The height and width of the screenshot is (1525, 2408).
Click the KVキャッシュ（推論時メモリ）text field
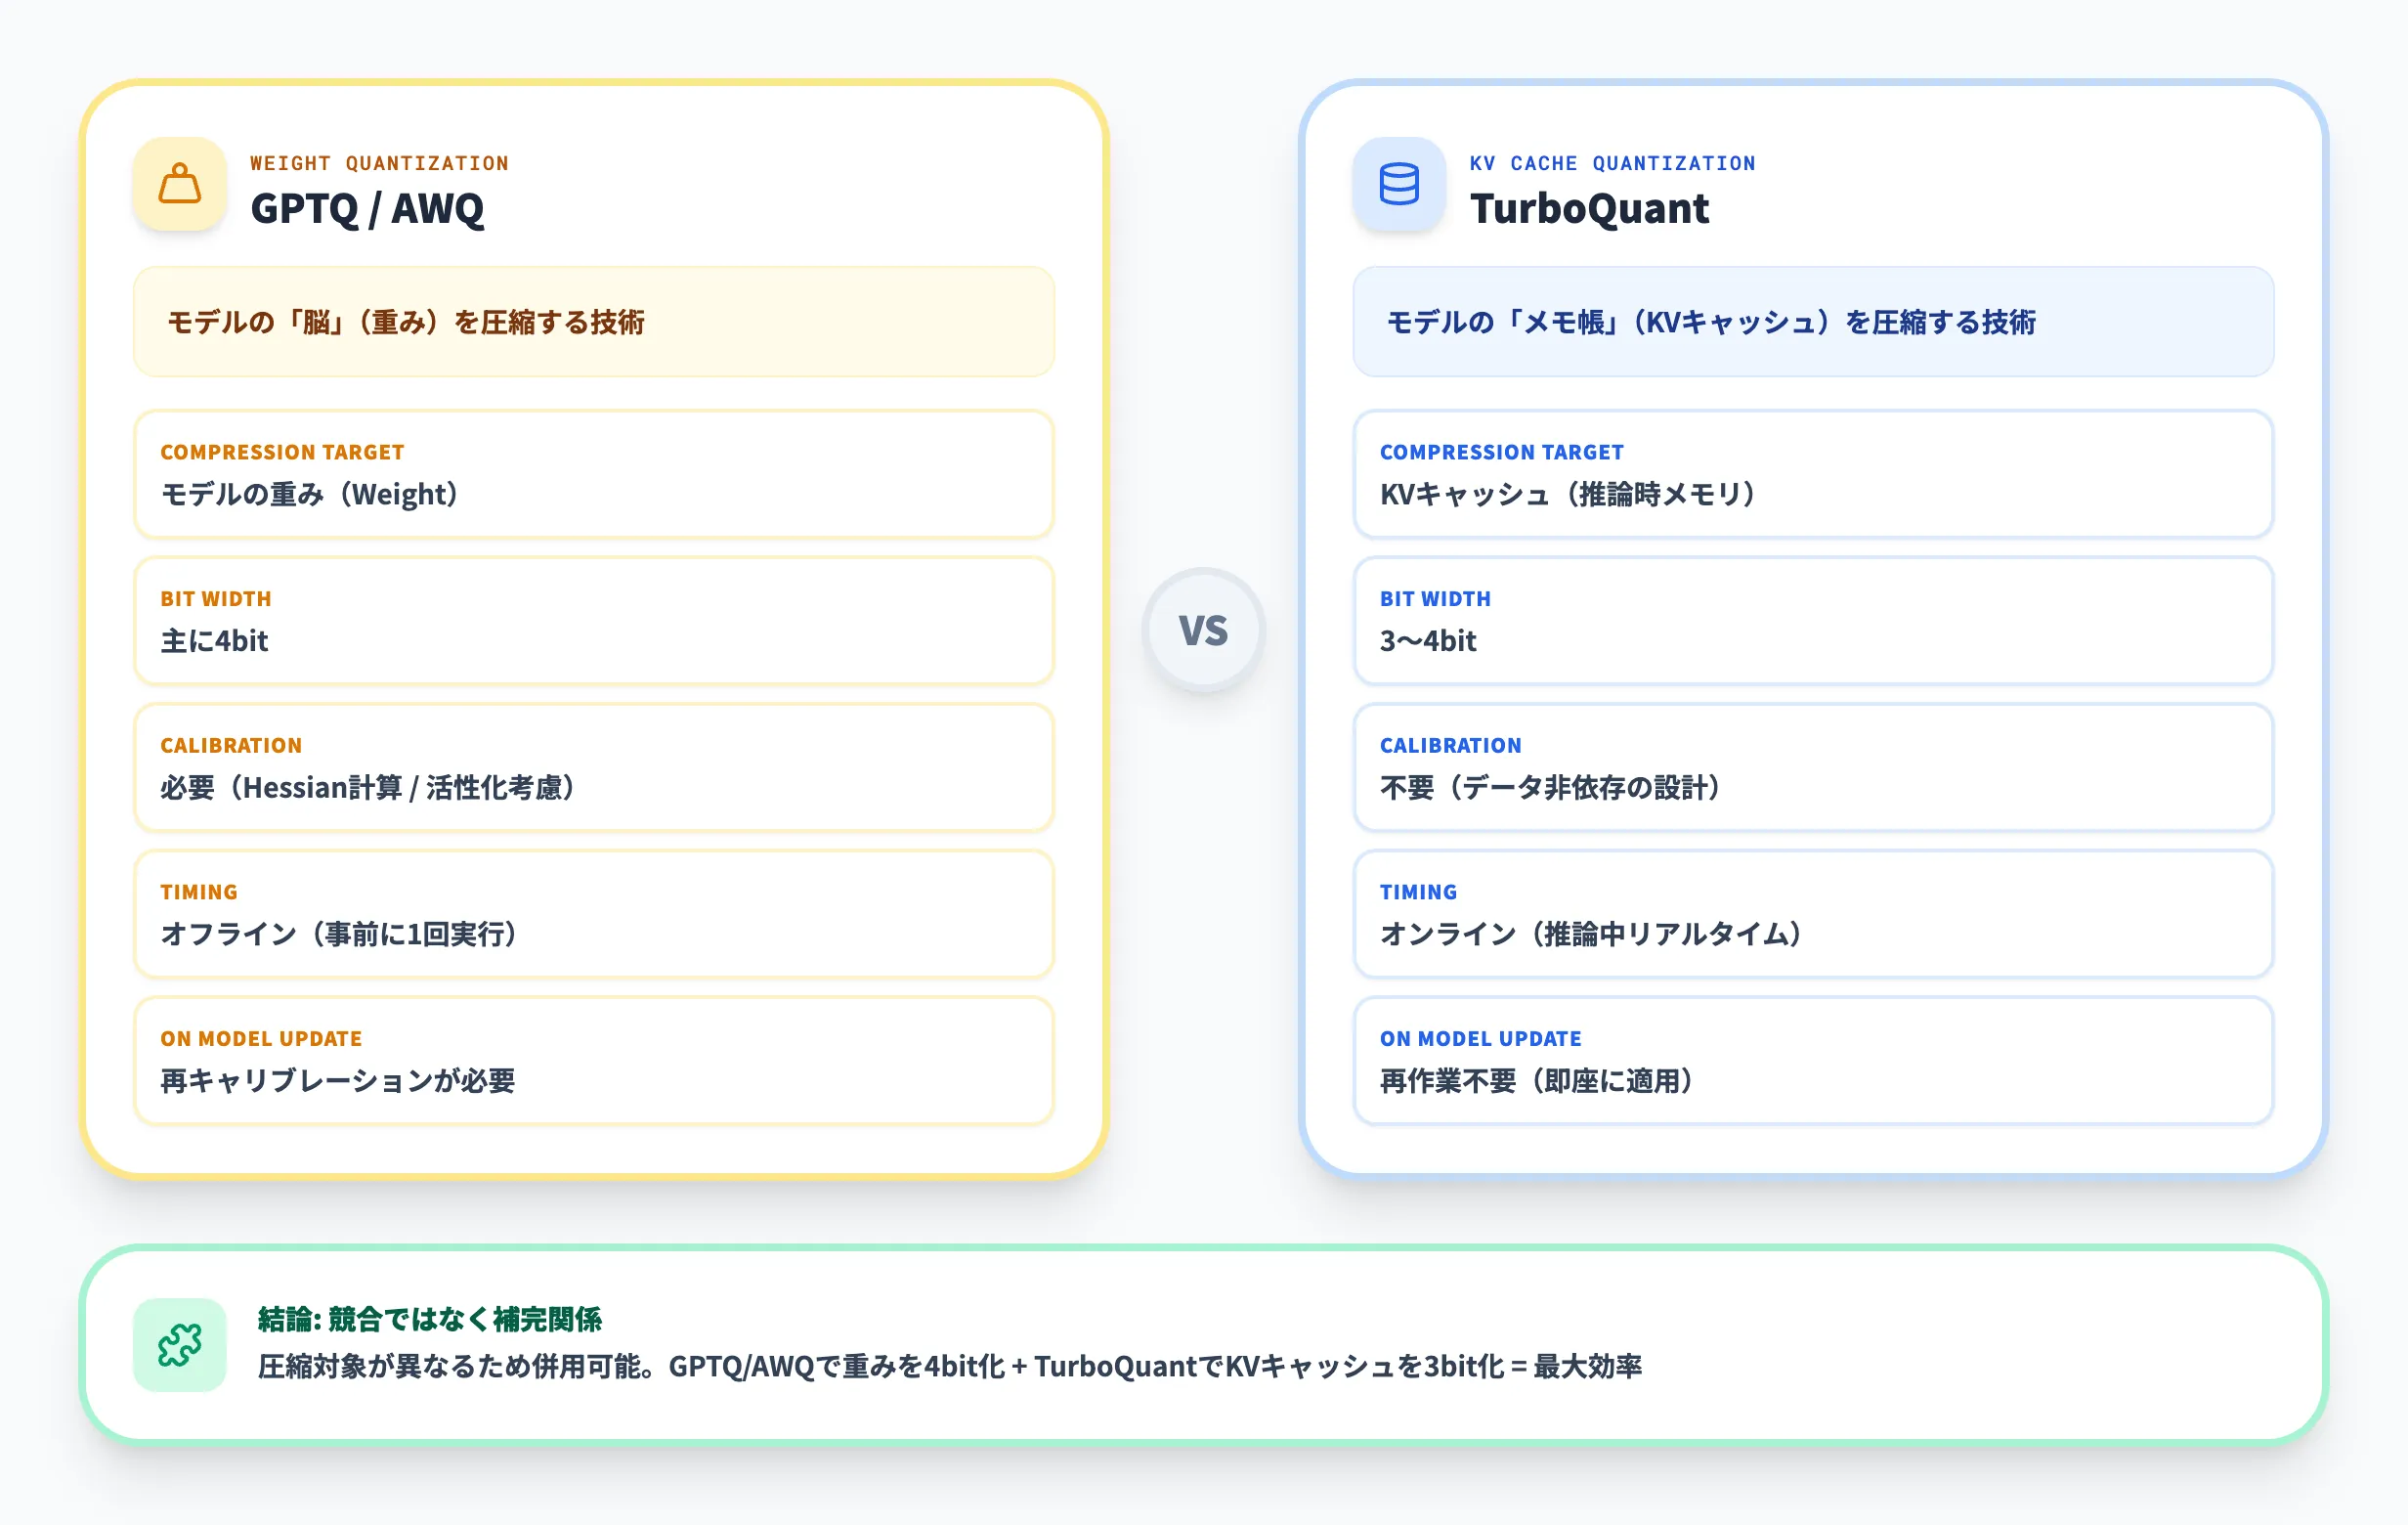[1567, 494]
